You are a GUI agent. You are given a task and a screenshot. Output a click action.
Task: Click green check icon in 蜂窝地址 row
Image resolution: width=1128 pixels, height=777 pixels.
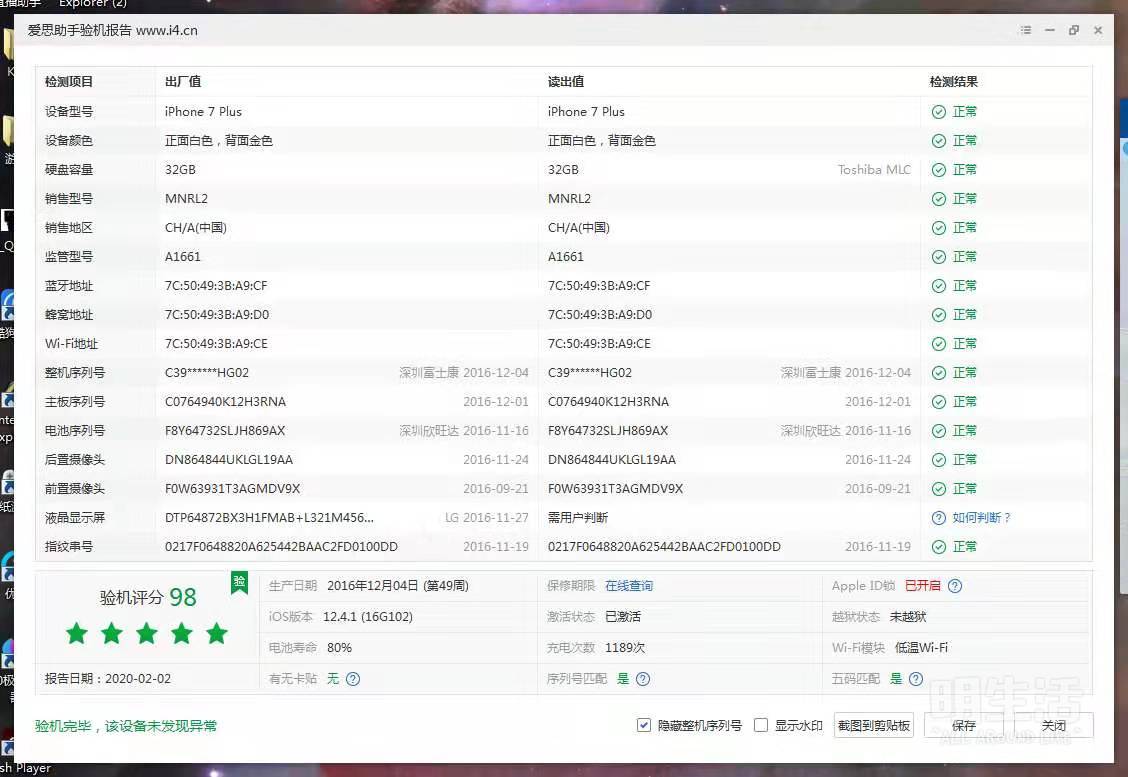(x=939, y=314)
